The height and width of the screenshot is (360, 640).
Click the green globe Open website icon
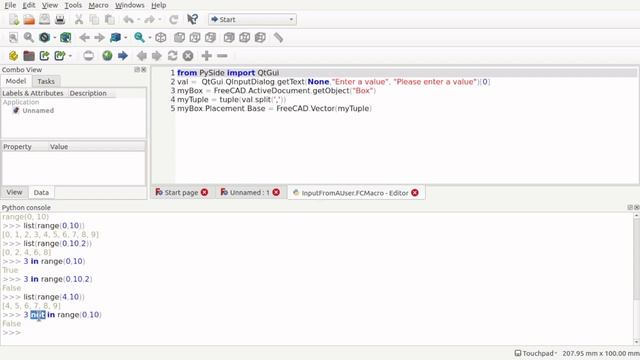pyautogui.click(x=107, y=56)
